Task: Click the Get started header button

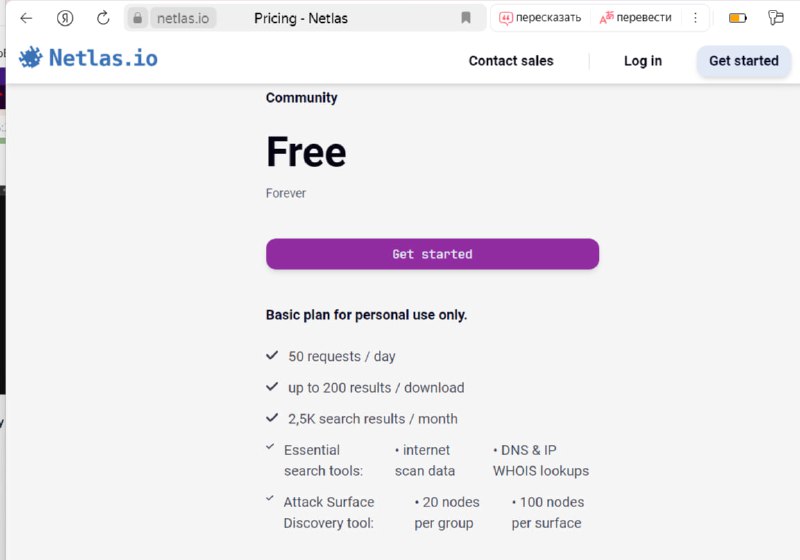Action: (x=743, y=61)
